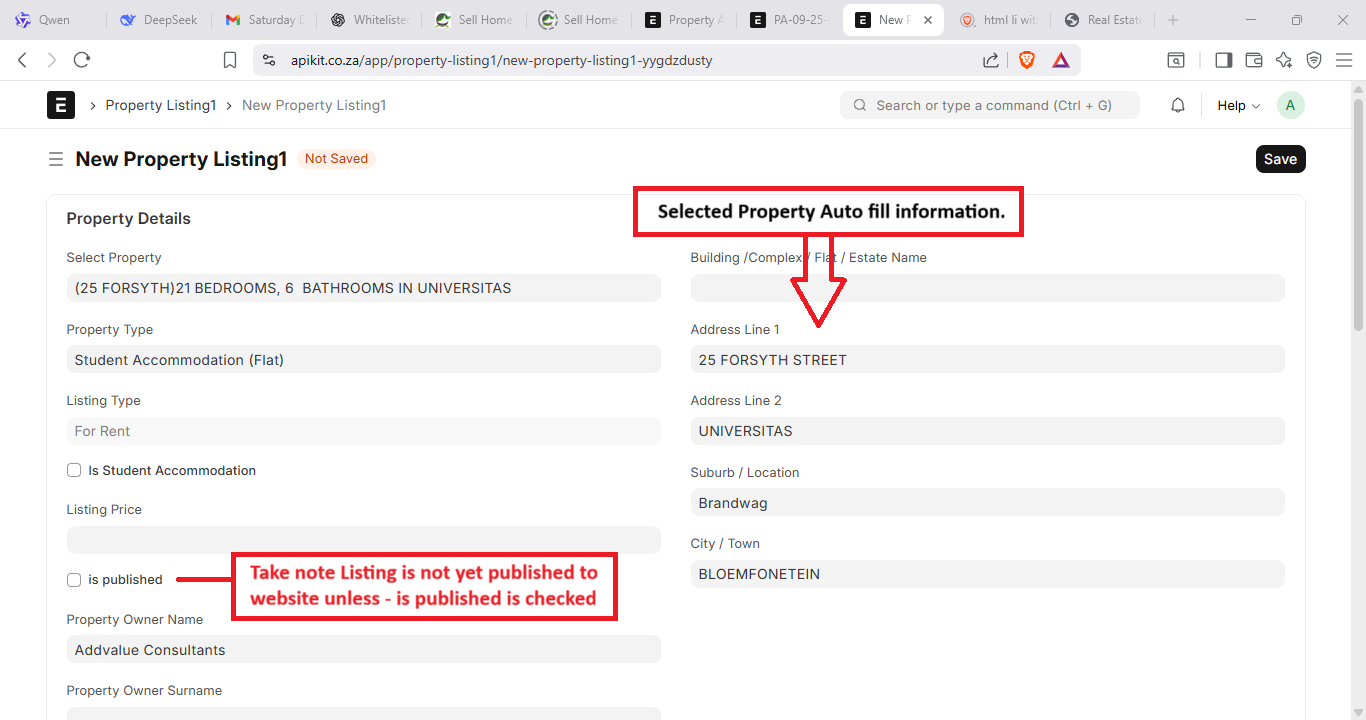Toggle the sidebar hamburger menu
This screenshot has width=1366, height=720.
coord(56,159)
